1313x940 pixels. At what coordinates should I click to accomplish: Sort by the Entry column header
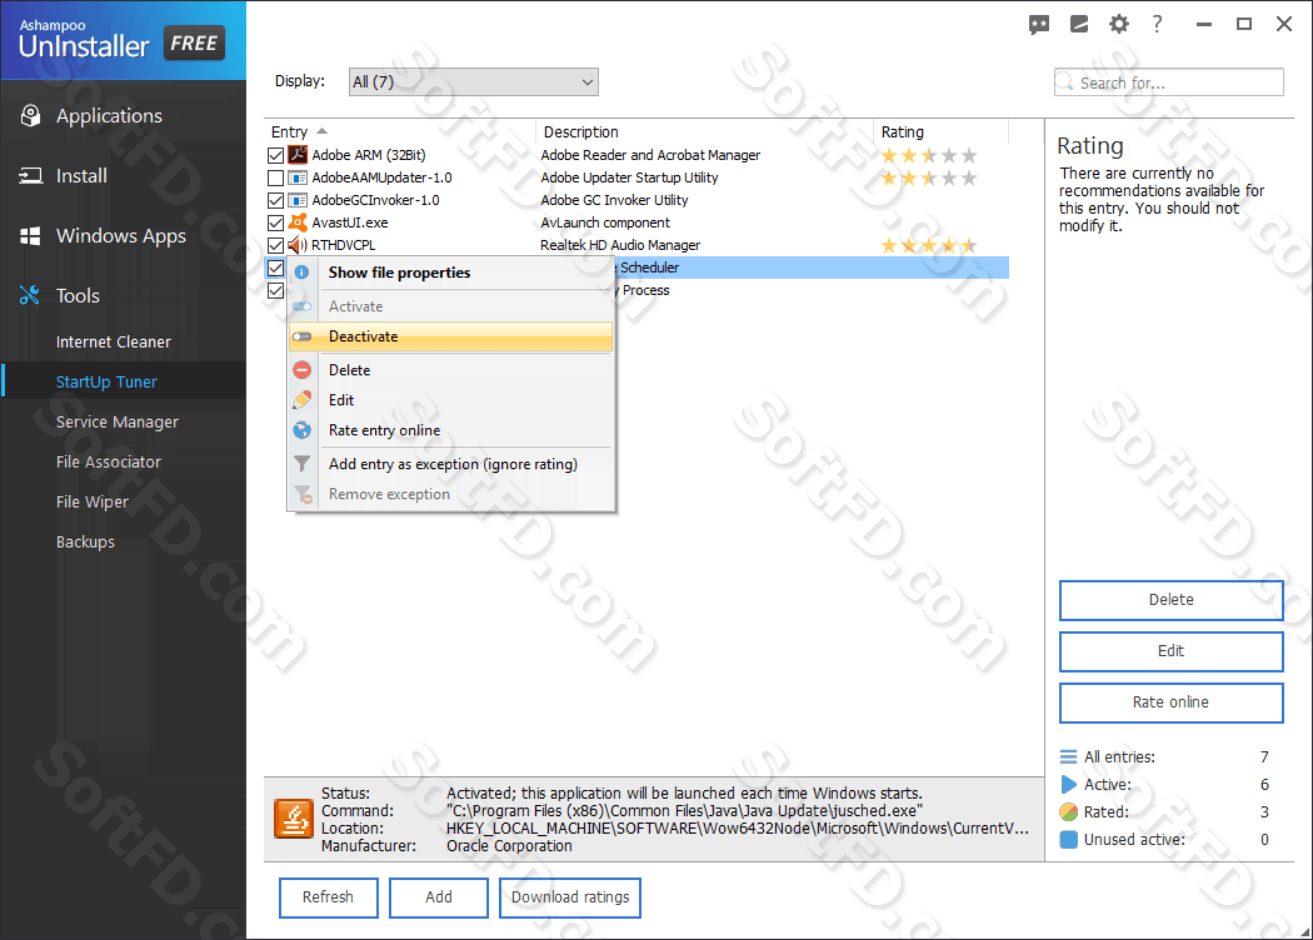(x=400, y=132)
